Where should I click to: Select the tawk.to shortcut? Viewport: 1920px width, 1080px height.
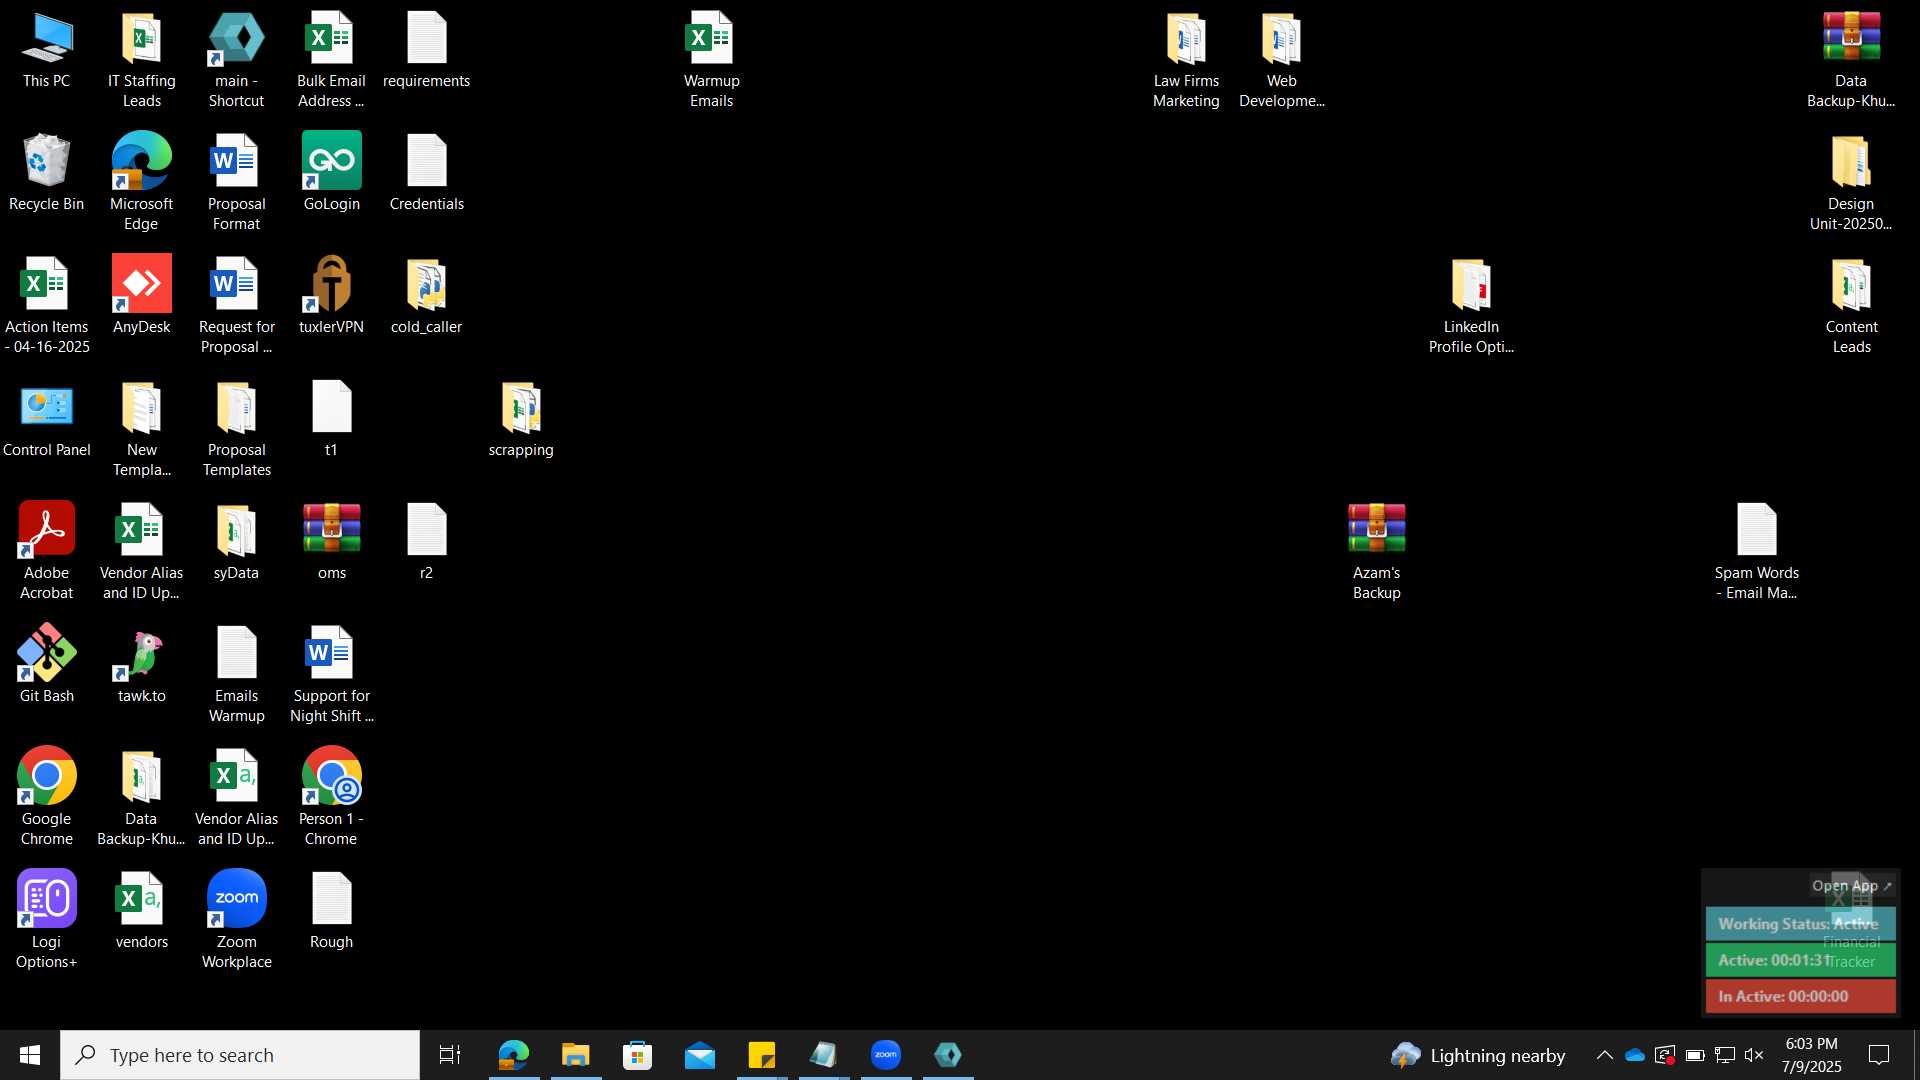[142, 666]
